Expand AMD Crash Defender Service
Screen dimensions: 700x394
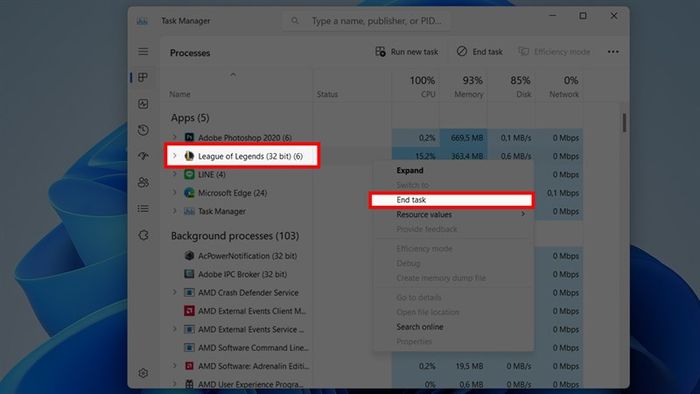coord(175,292)
